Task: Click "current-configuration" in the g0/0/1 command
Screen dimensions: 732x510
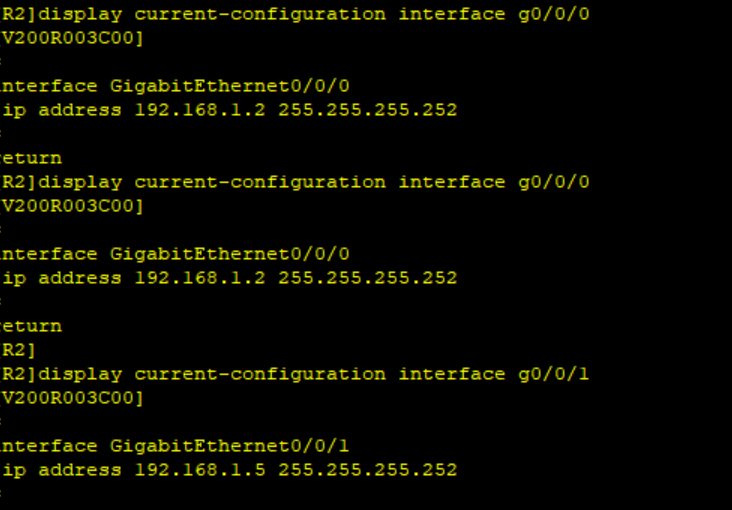Action: pos(260,374)
